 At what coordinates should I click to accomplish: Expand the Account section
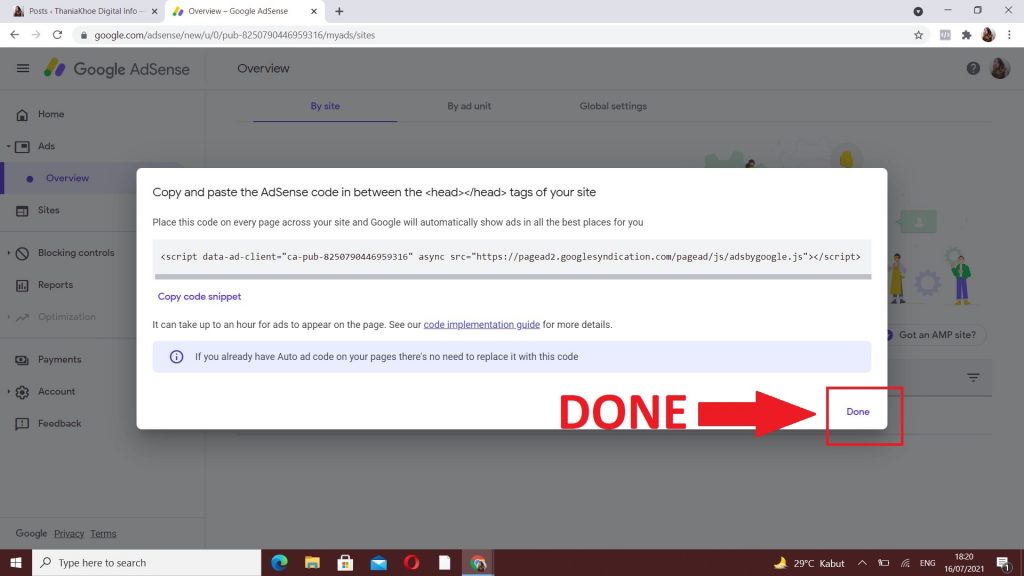pyautogui.click(x=8, y=391)
